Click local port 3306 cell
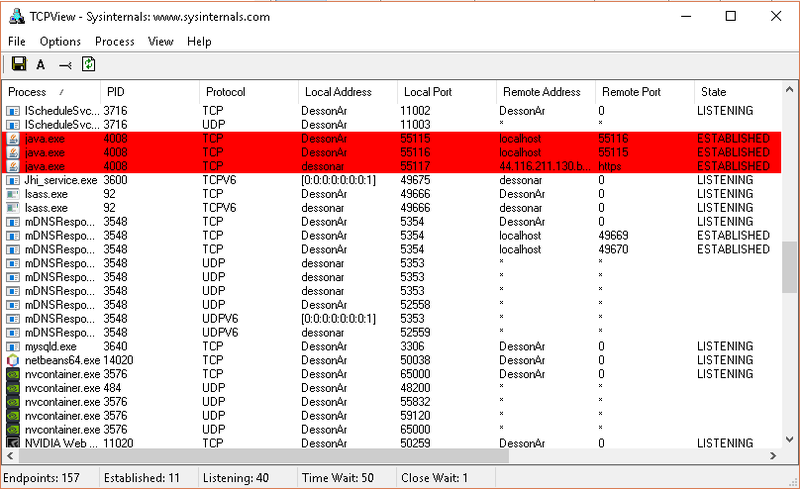 (412, 346)
